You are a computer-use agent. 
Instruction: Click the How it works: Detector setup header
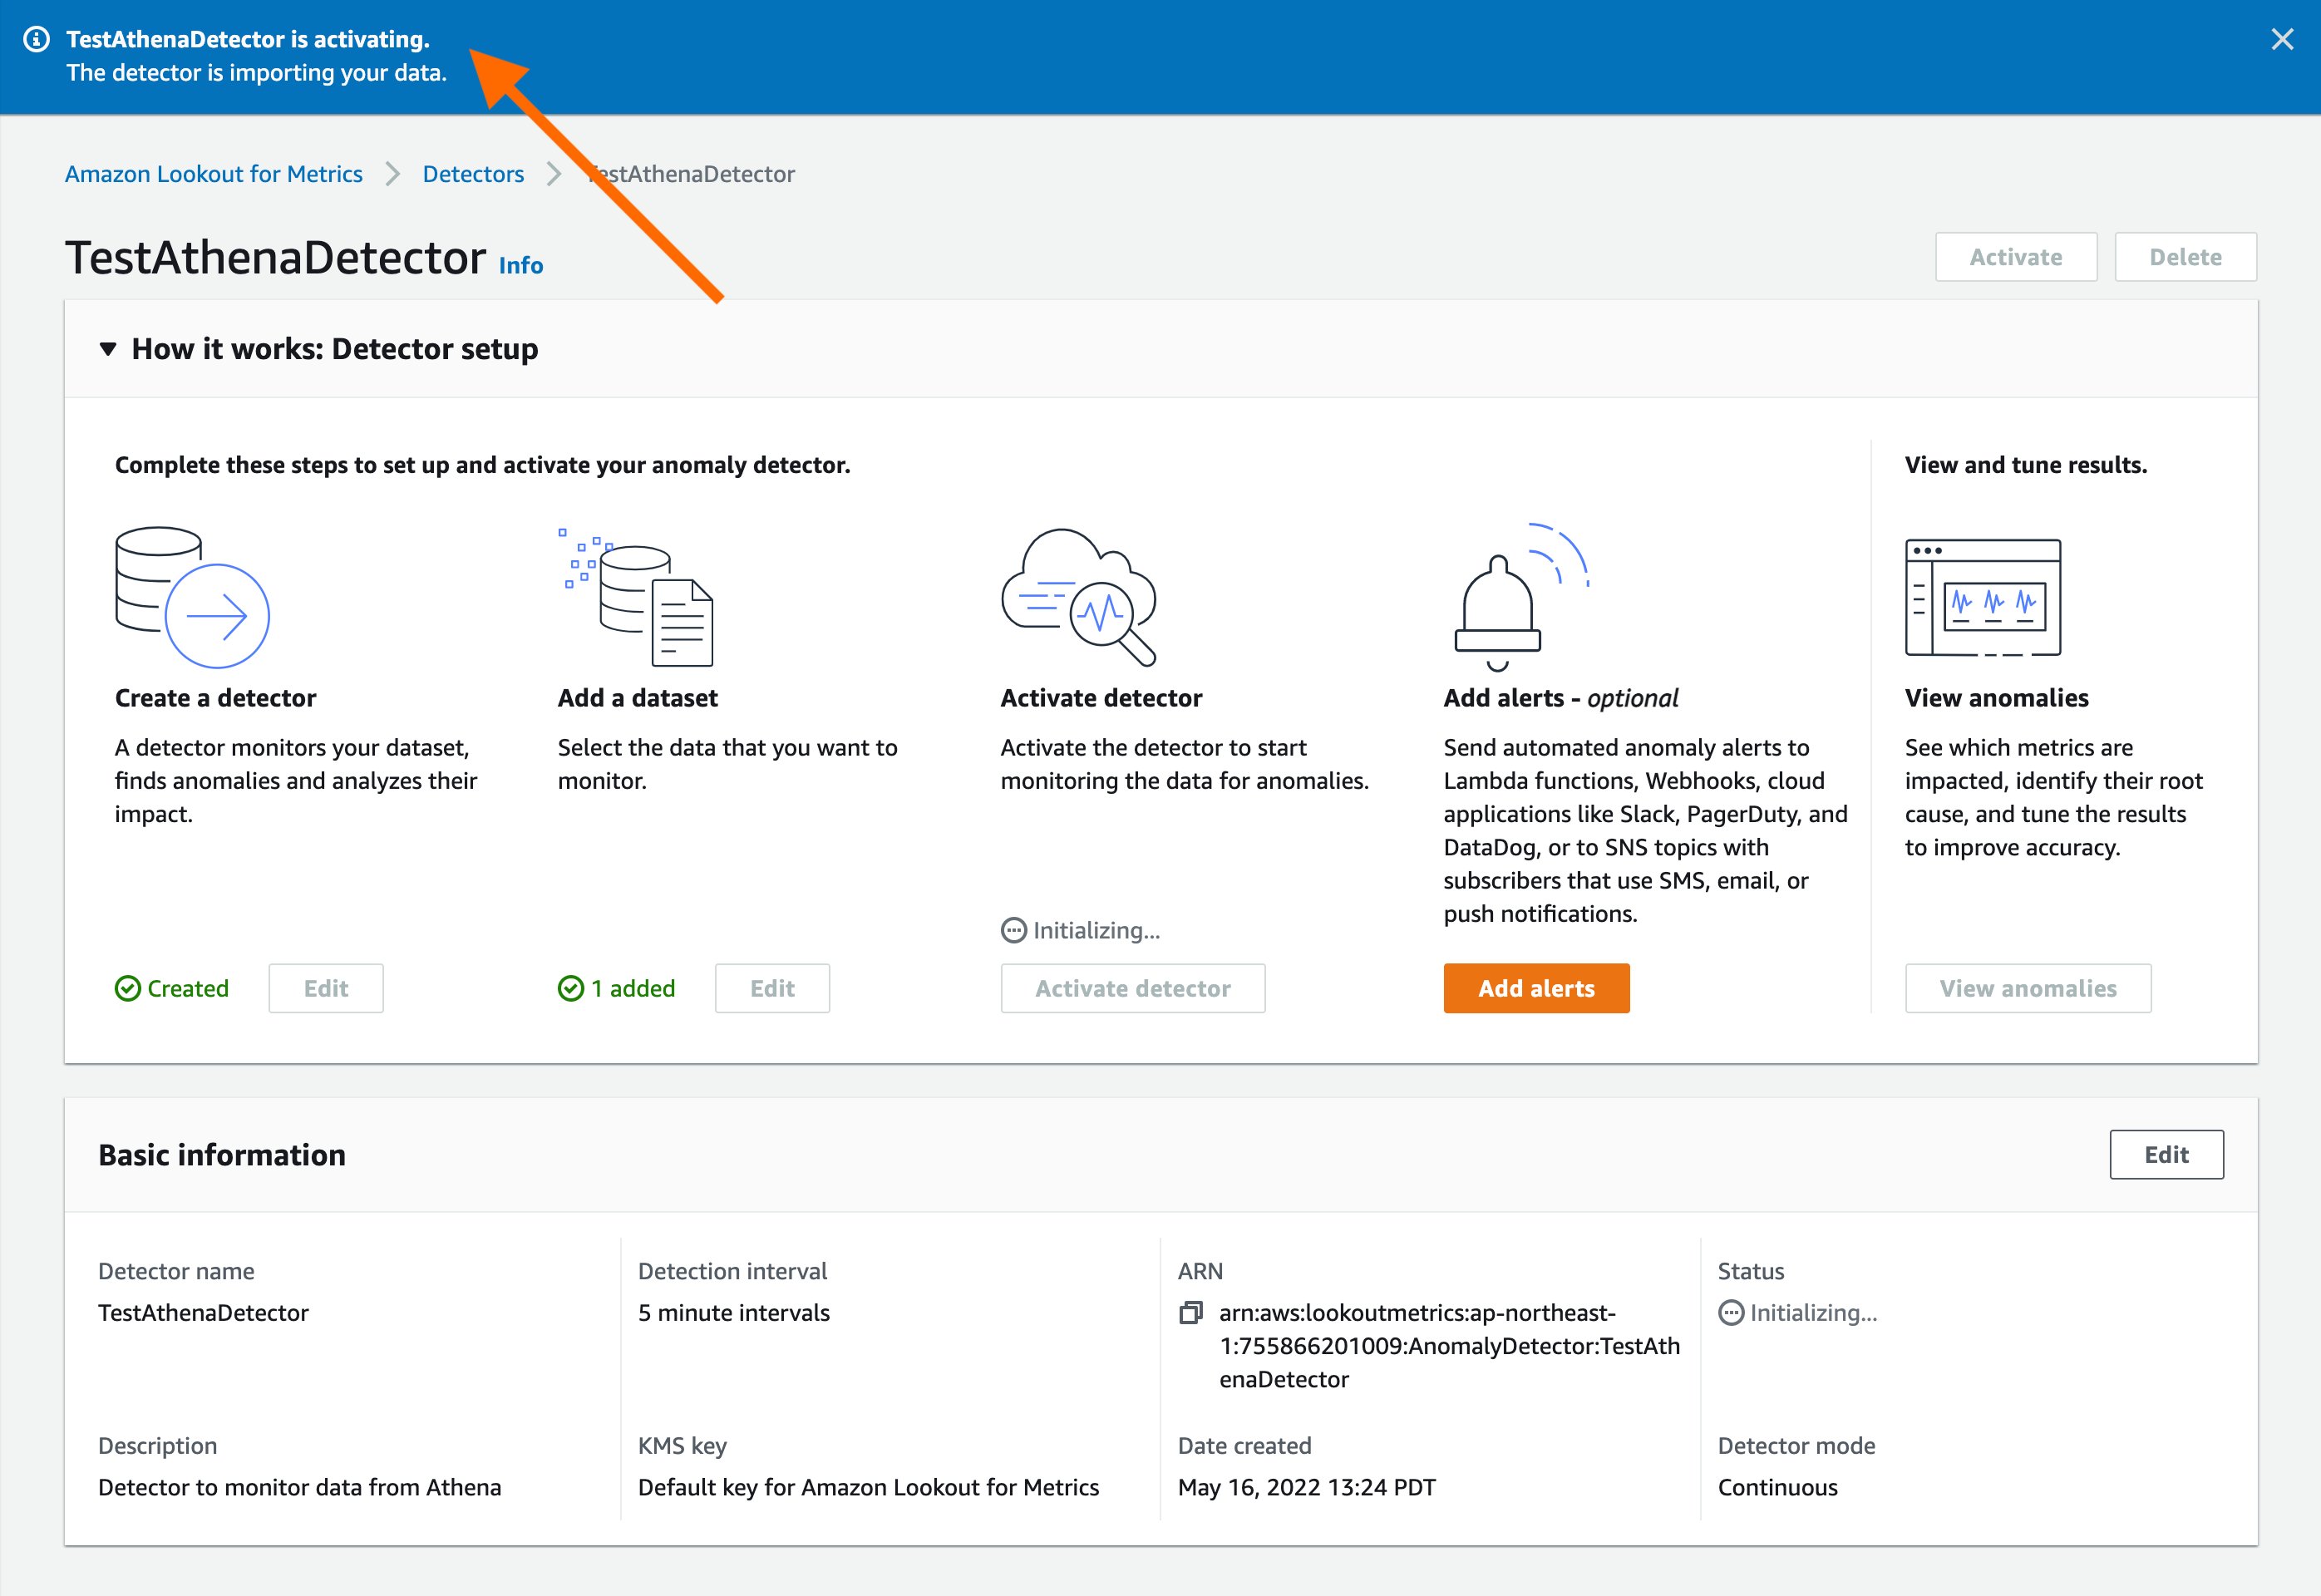(335, 349)
